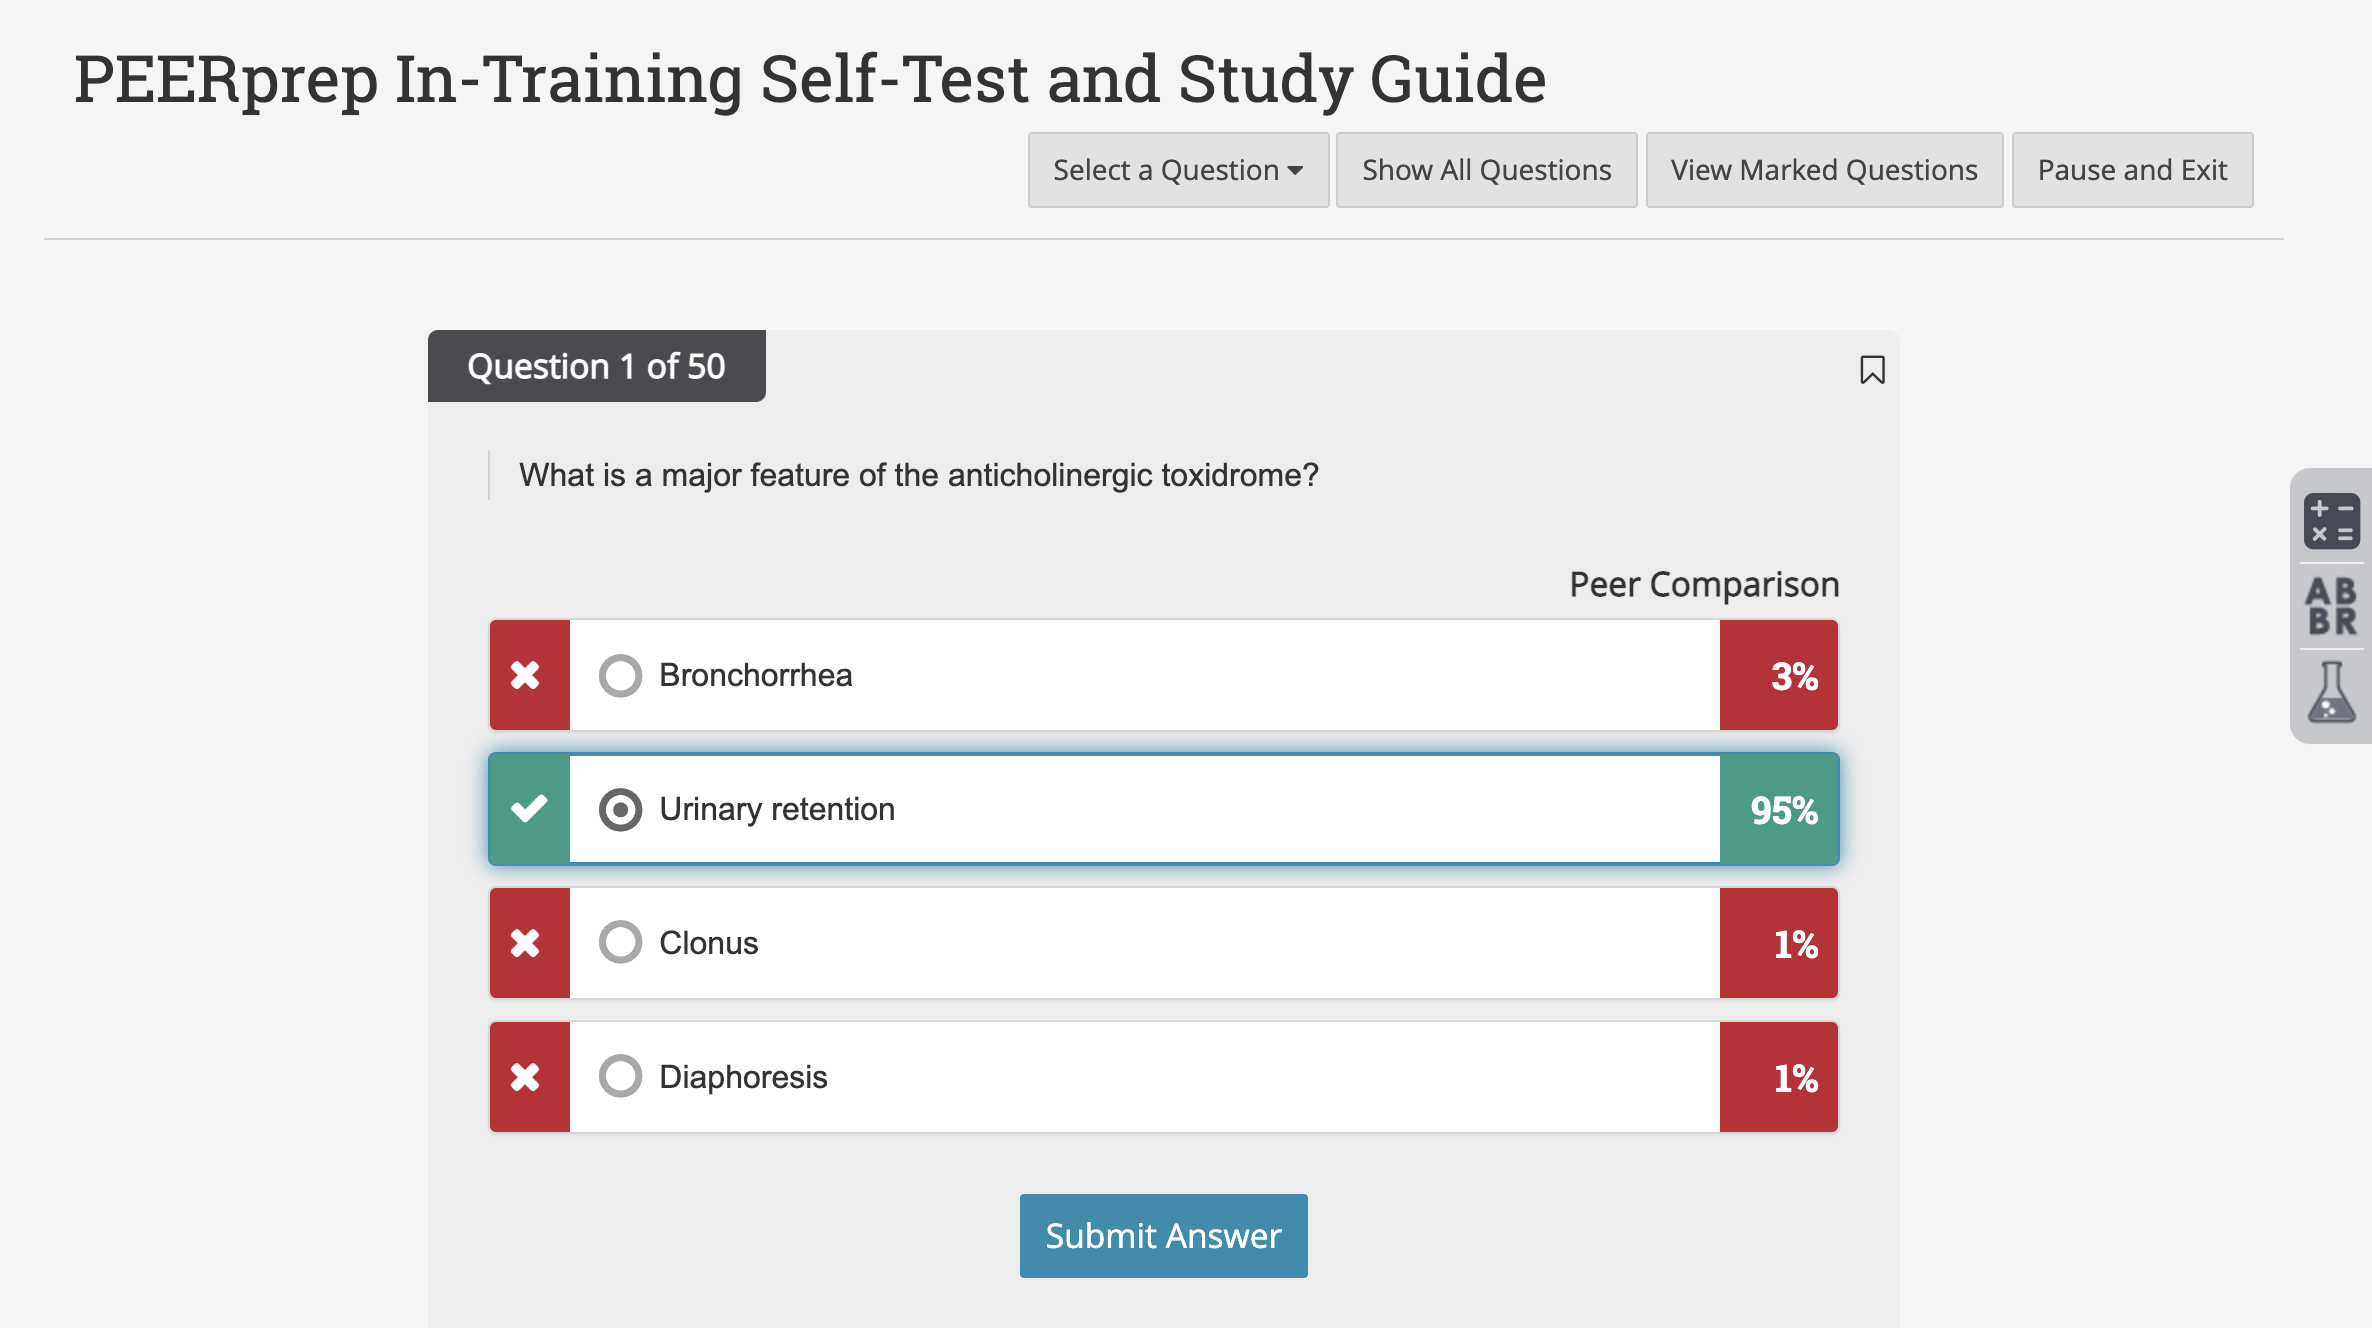Click the red X beside Bronchorrhea
Viewport: 2372px width, 1328px height.
[x=526, y=675]
